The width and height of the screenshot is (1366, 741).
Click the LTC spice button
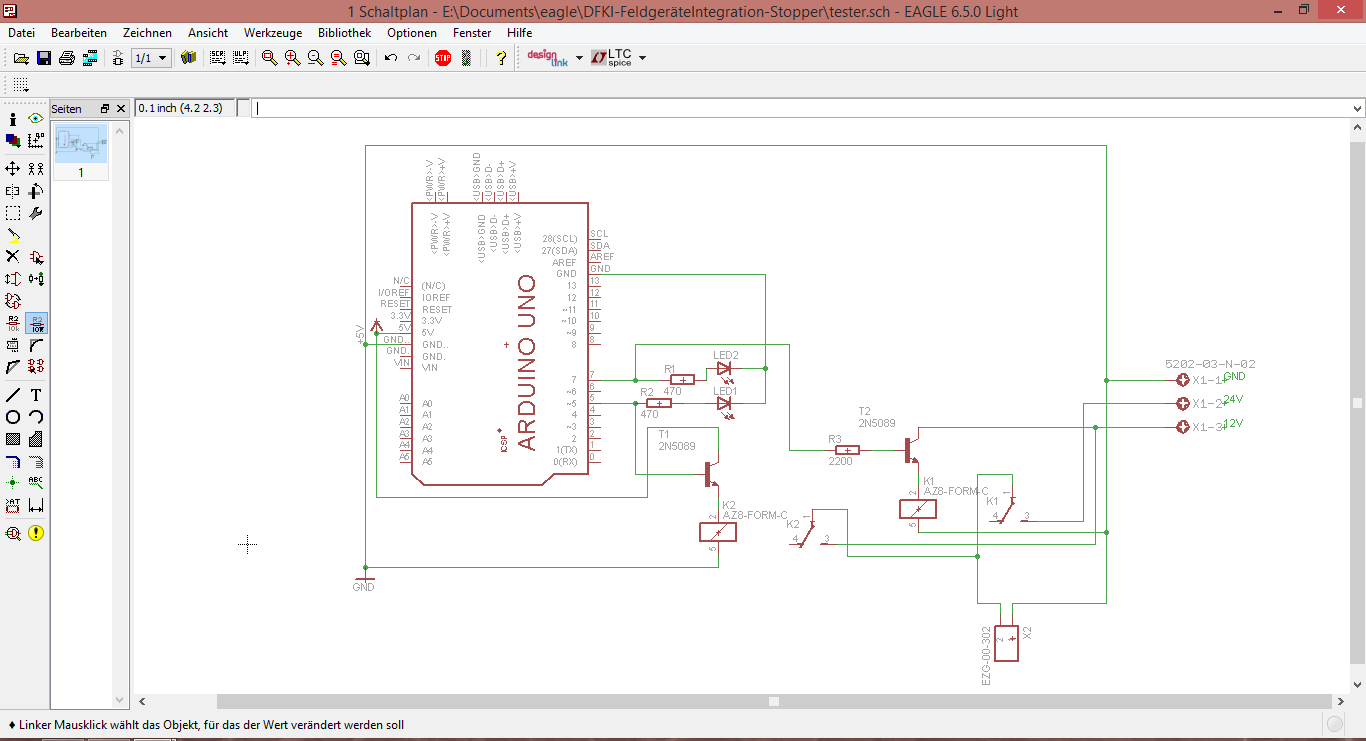(611, 58)
